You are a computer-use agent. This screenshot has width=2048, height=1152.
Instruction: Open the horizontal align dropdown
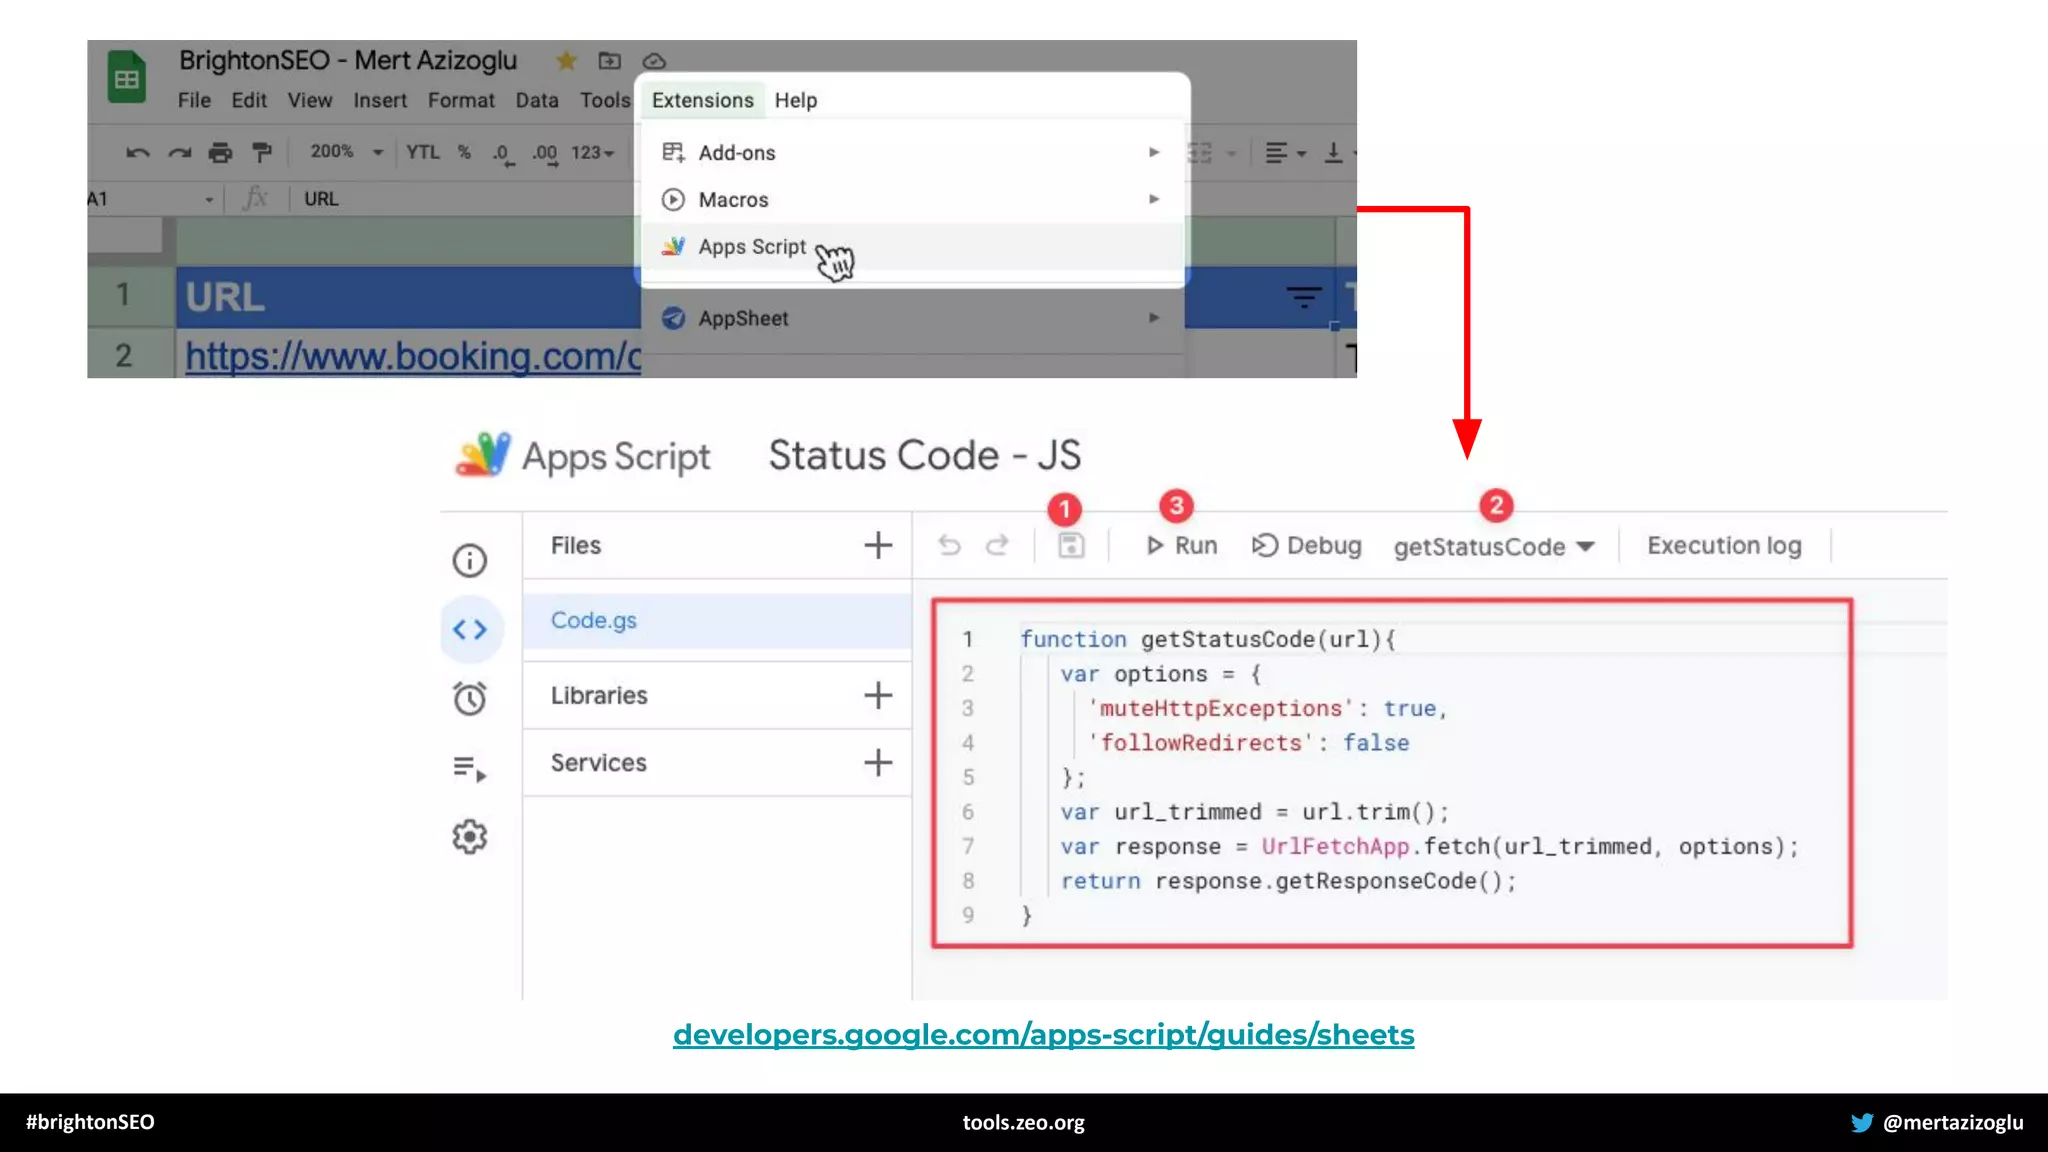click(1286, 153)
